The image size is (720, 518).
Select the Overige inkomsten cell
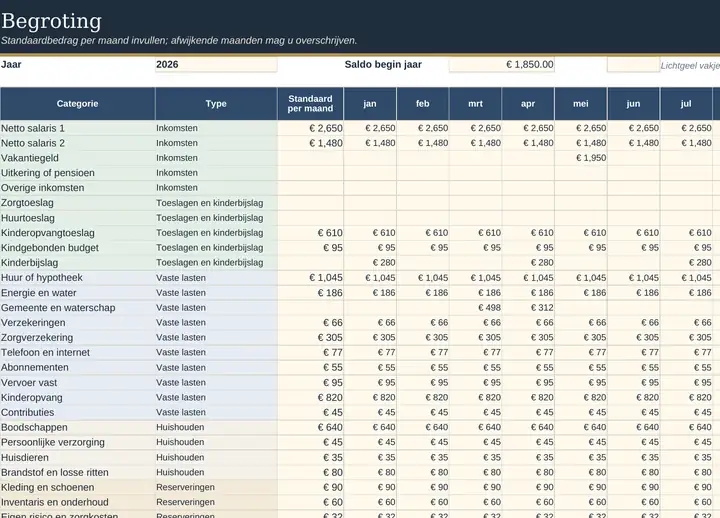tap(78, 188)
